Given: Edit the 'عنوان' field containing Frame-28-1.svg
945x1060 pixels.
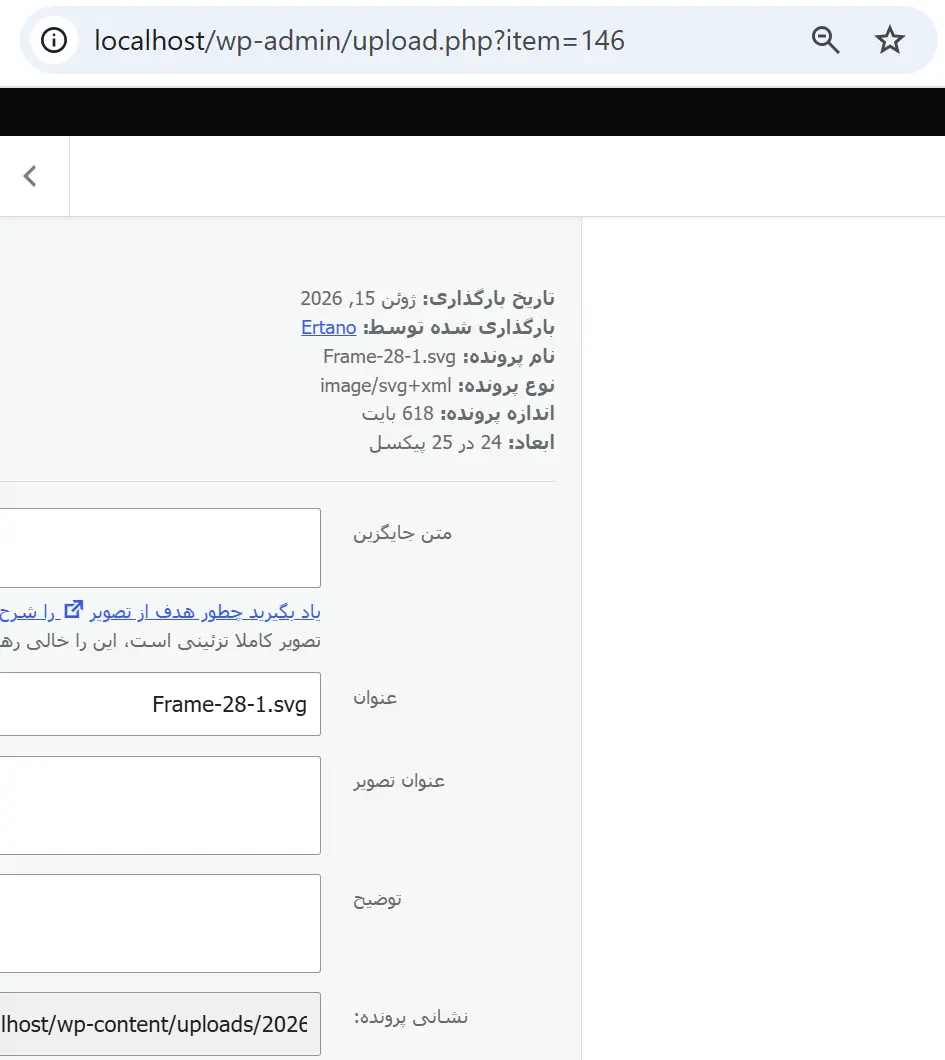Looking at the screenshot, I should pos(160,704).
